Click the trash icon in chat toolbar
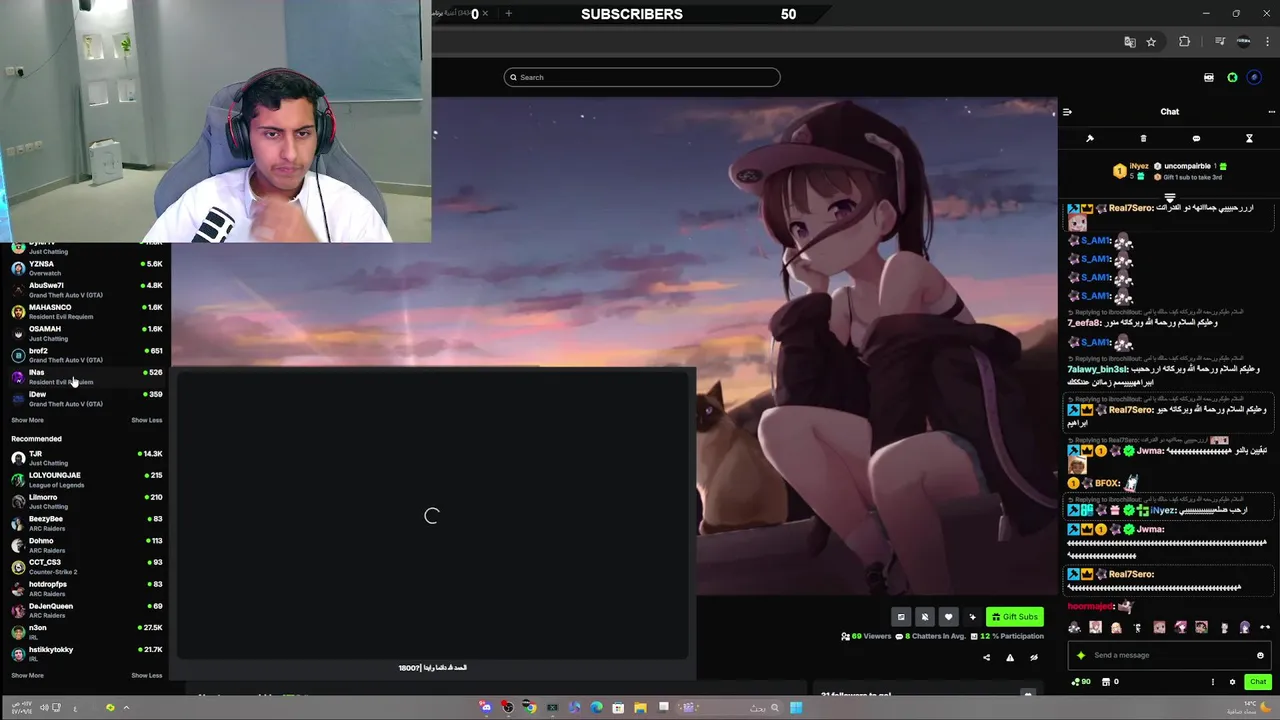The width and height of the screenshot is (1280, 720). click(x=1143, y=138)
